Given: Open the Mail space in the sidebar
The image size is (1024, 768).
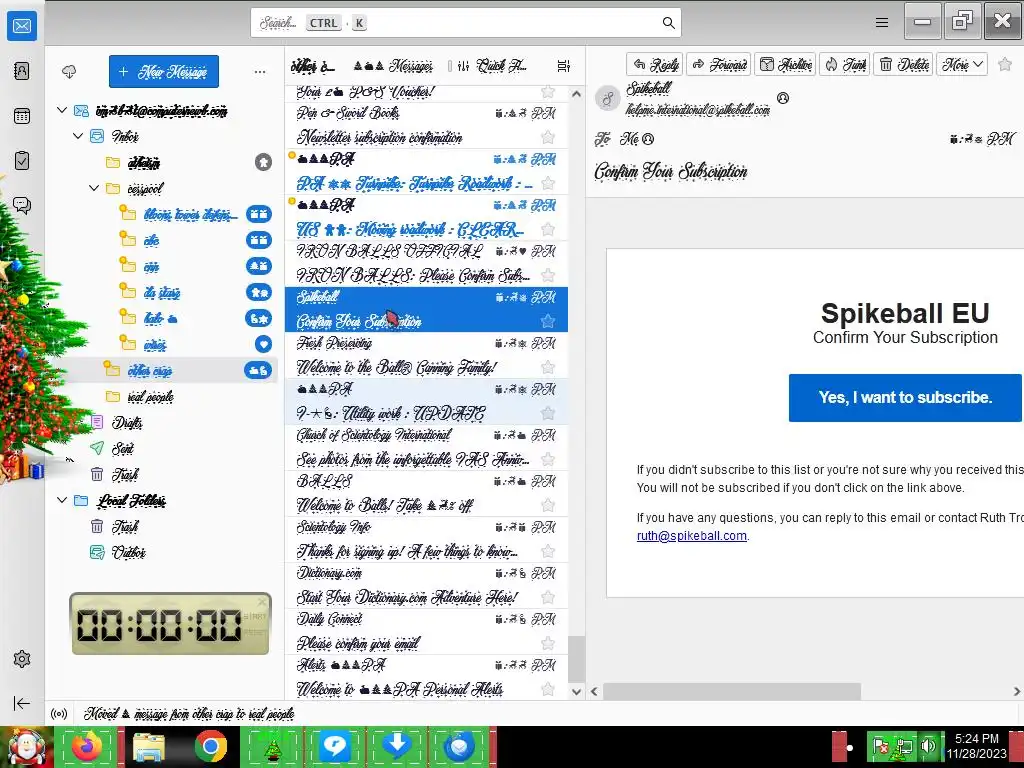Looking at the screenshot, I should (x=22, y=25).
